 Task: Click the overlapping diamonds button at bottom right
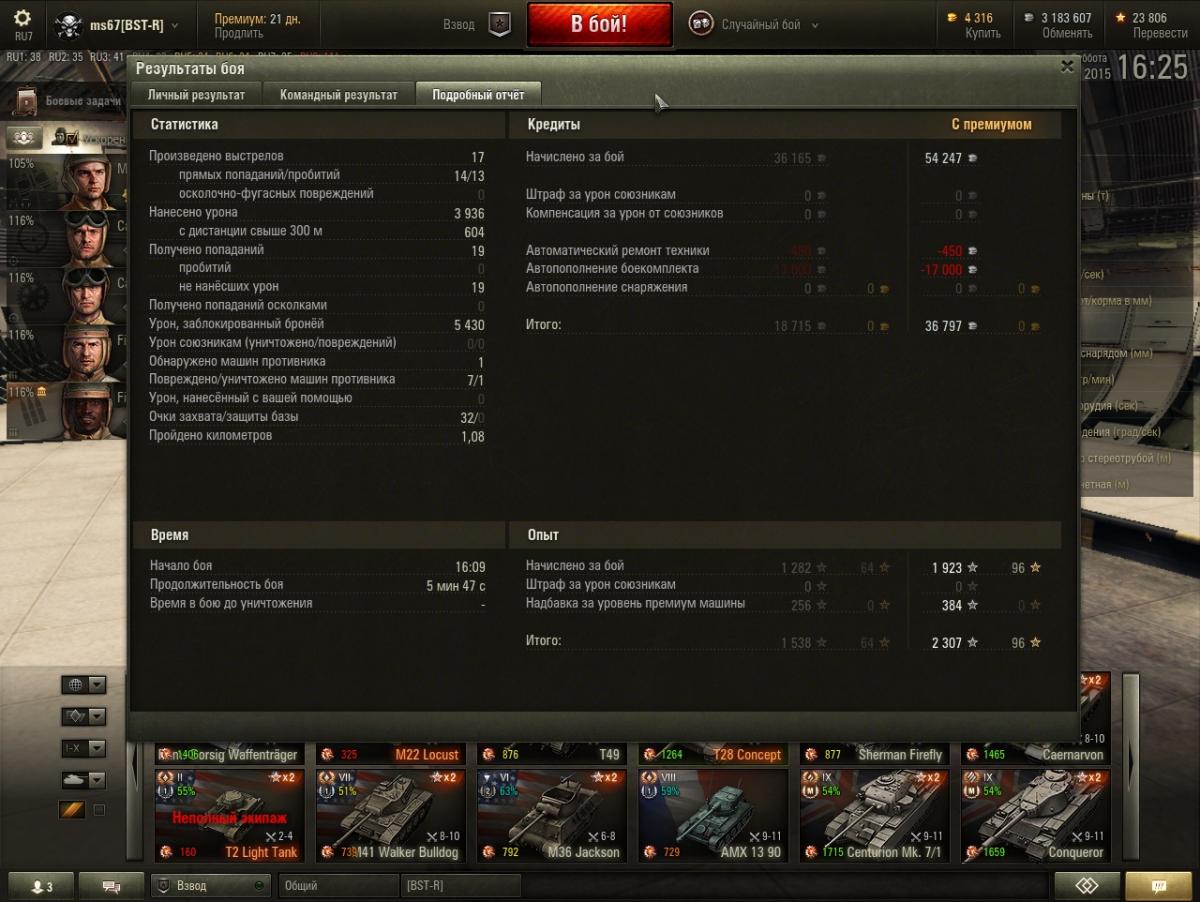coord(1086,886)
